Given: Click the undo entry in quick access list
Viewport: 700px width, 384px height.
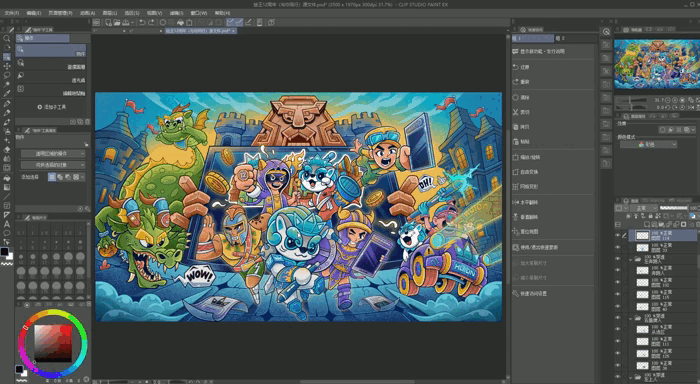Looking at the screenshot, I should (554, 67).
